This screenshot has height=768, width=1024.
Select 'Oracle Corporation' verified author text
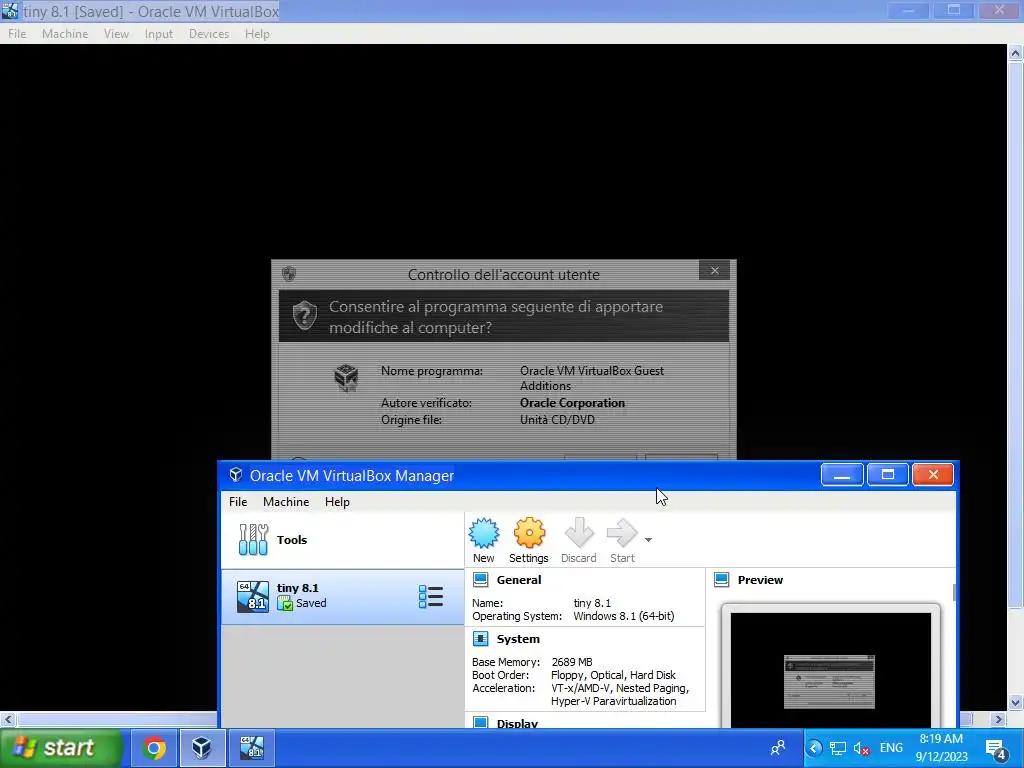click(x=572, y=403)
